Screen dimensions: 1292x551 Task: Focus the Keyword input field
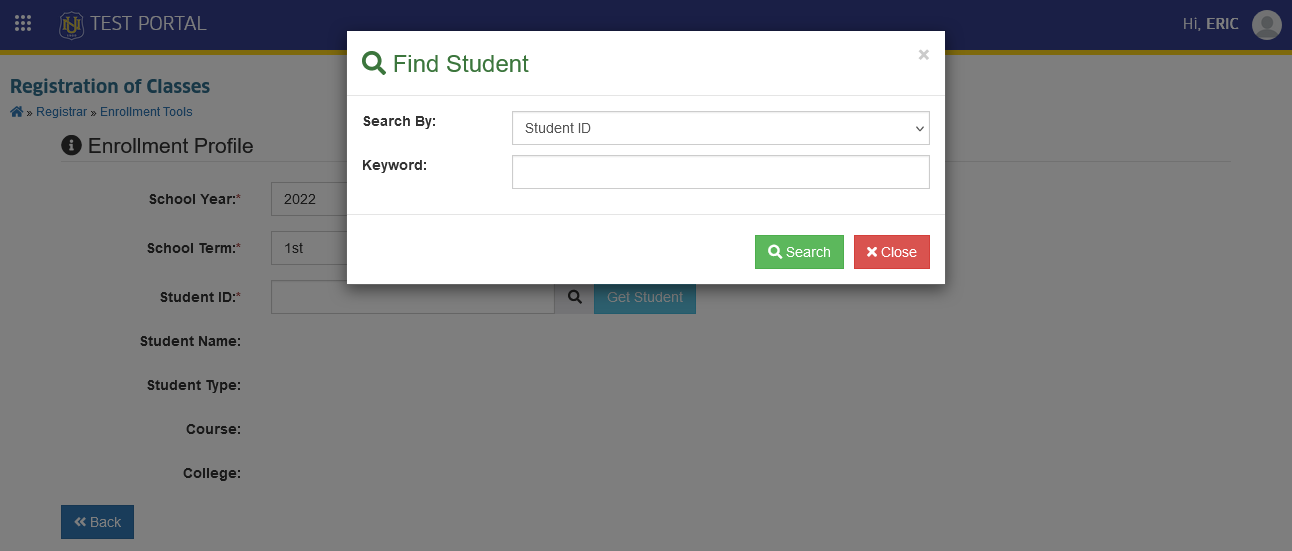pos(721,172)
